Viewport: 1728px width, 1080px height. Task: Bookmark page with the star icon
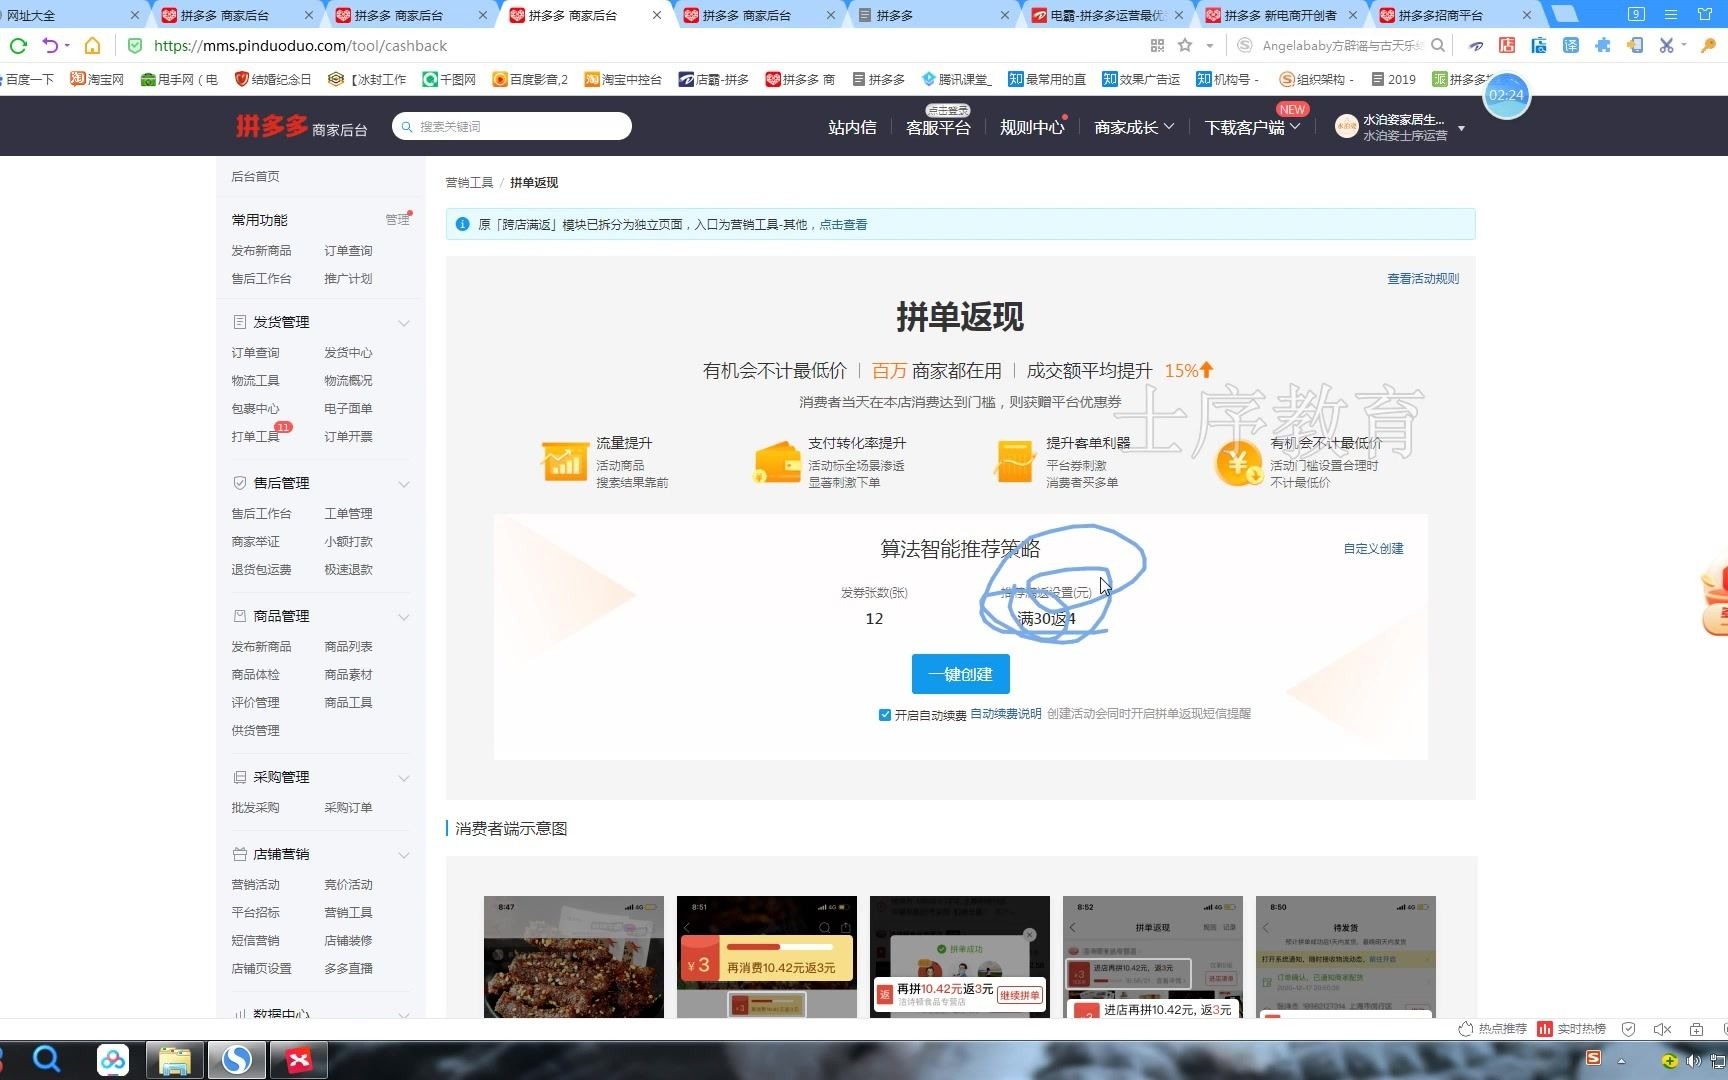point(1185,46)
